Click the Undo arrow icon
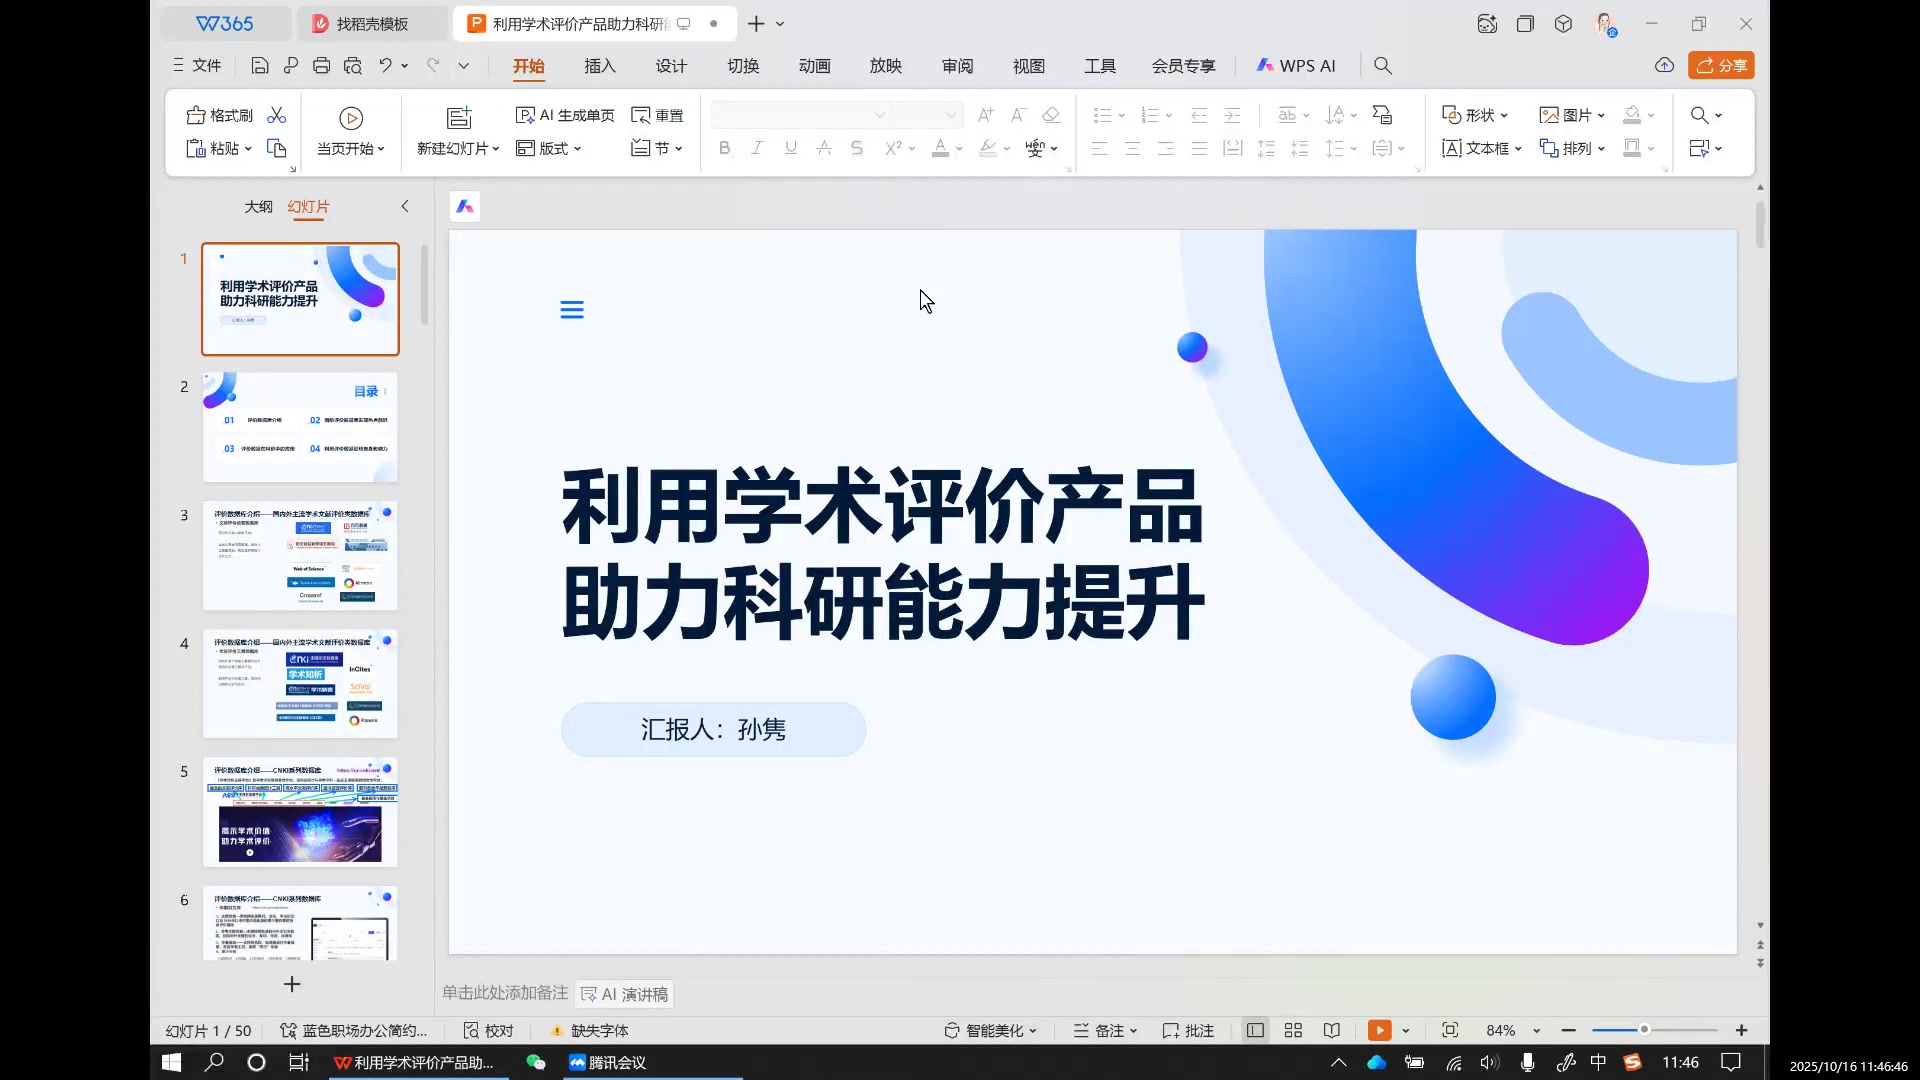 click(385, 66)
